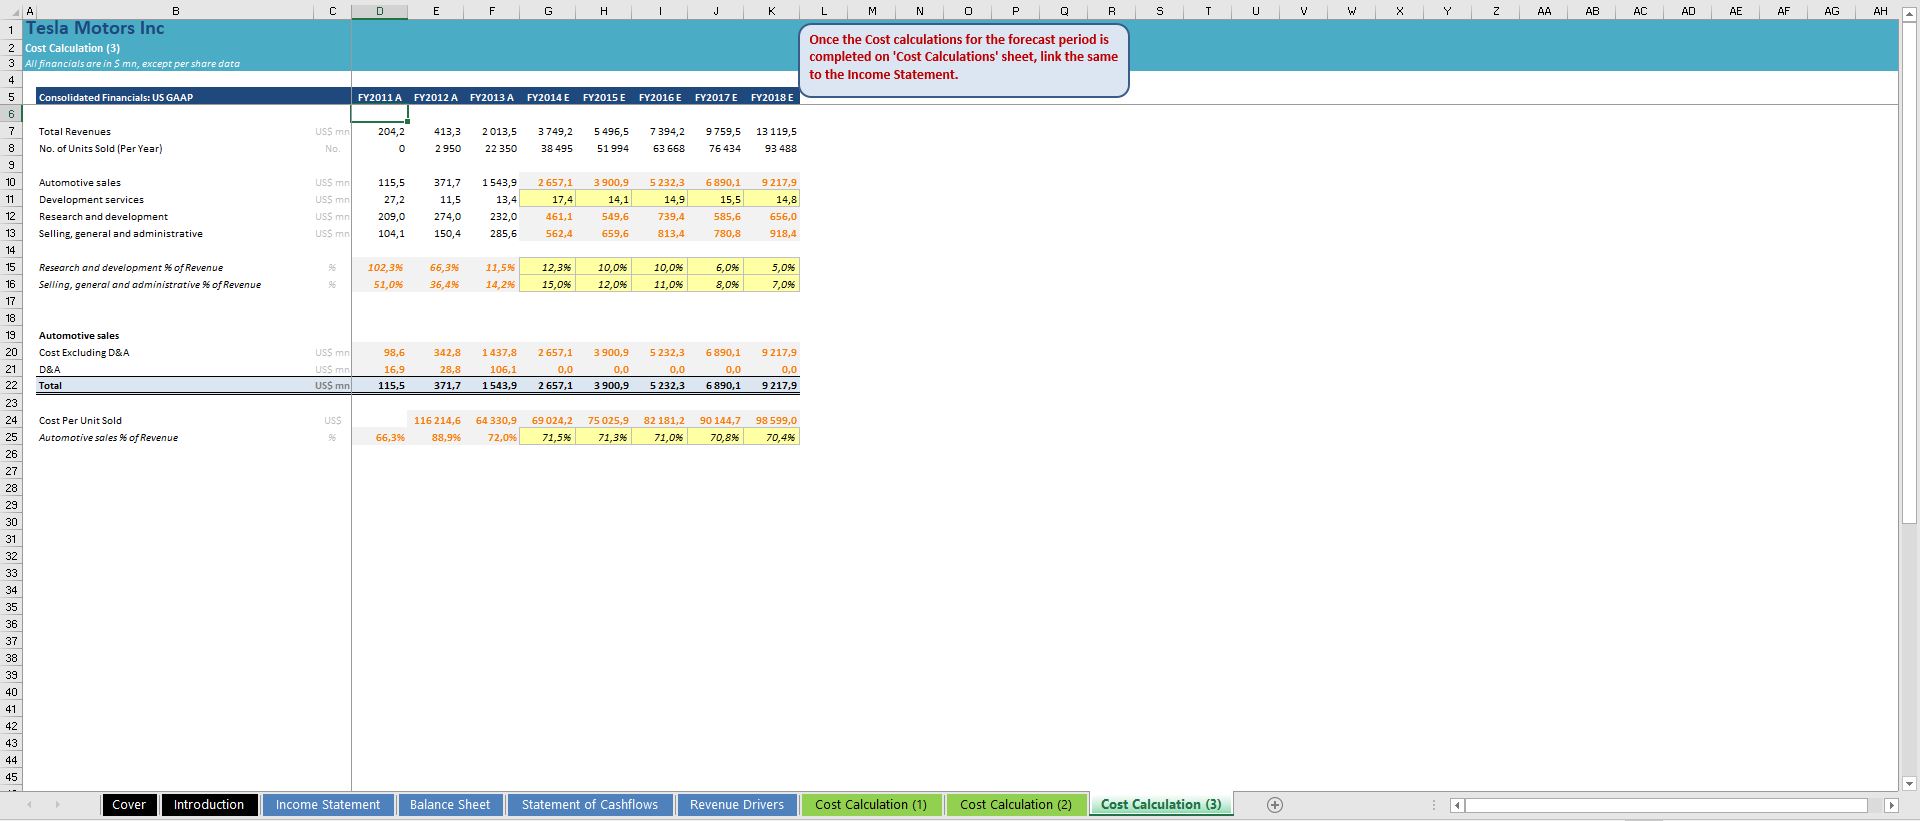The height and width of the screenshot is (821, 1920).
Task: Select row 22 header
Action: [x=11, y=385]
